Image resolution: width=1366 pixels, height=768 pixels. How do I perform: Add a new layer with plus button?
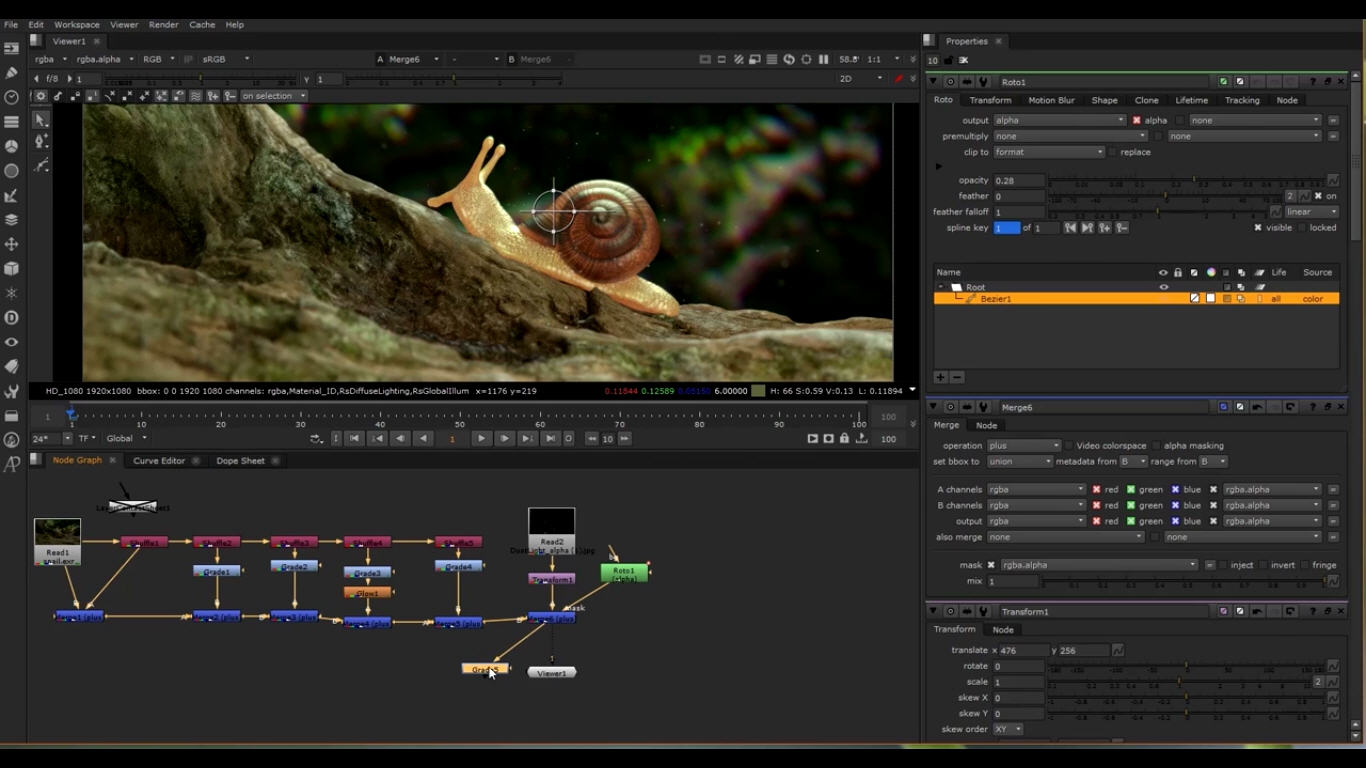pos(940,377)
